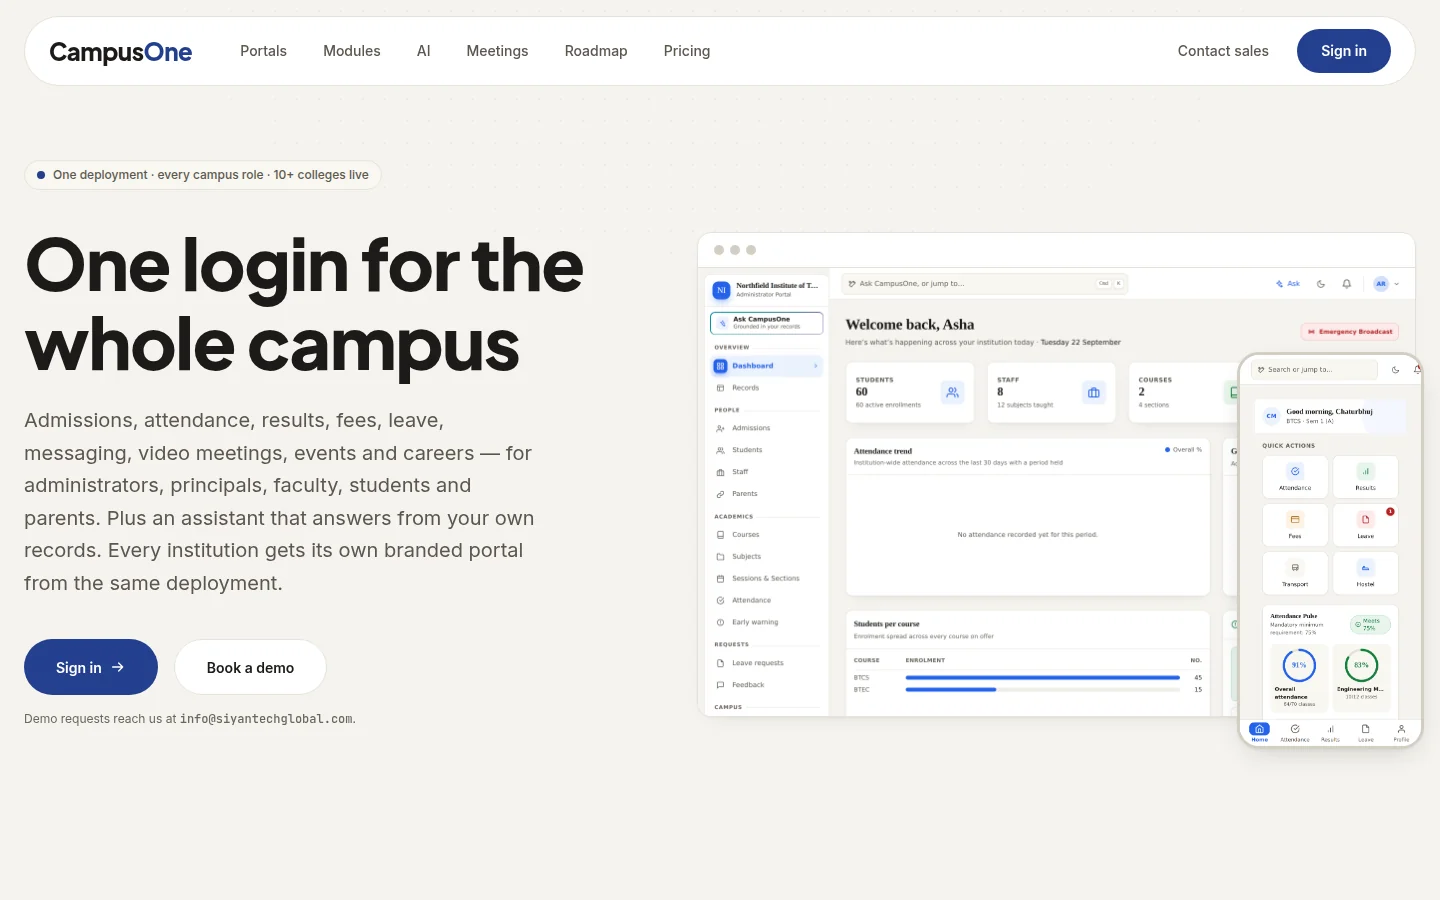Expand the Dashboard sidebar chevron
The image size is (1440, 900).
816,366
